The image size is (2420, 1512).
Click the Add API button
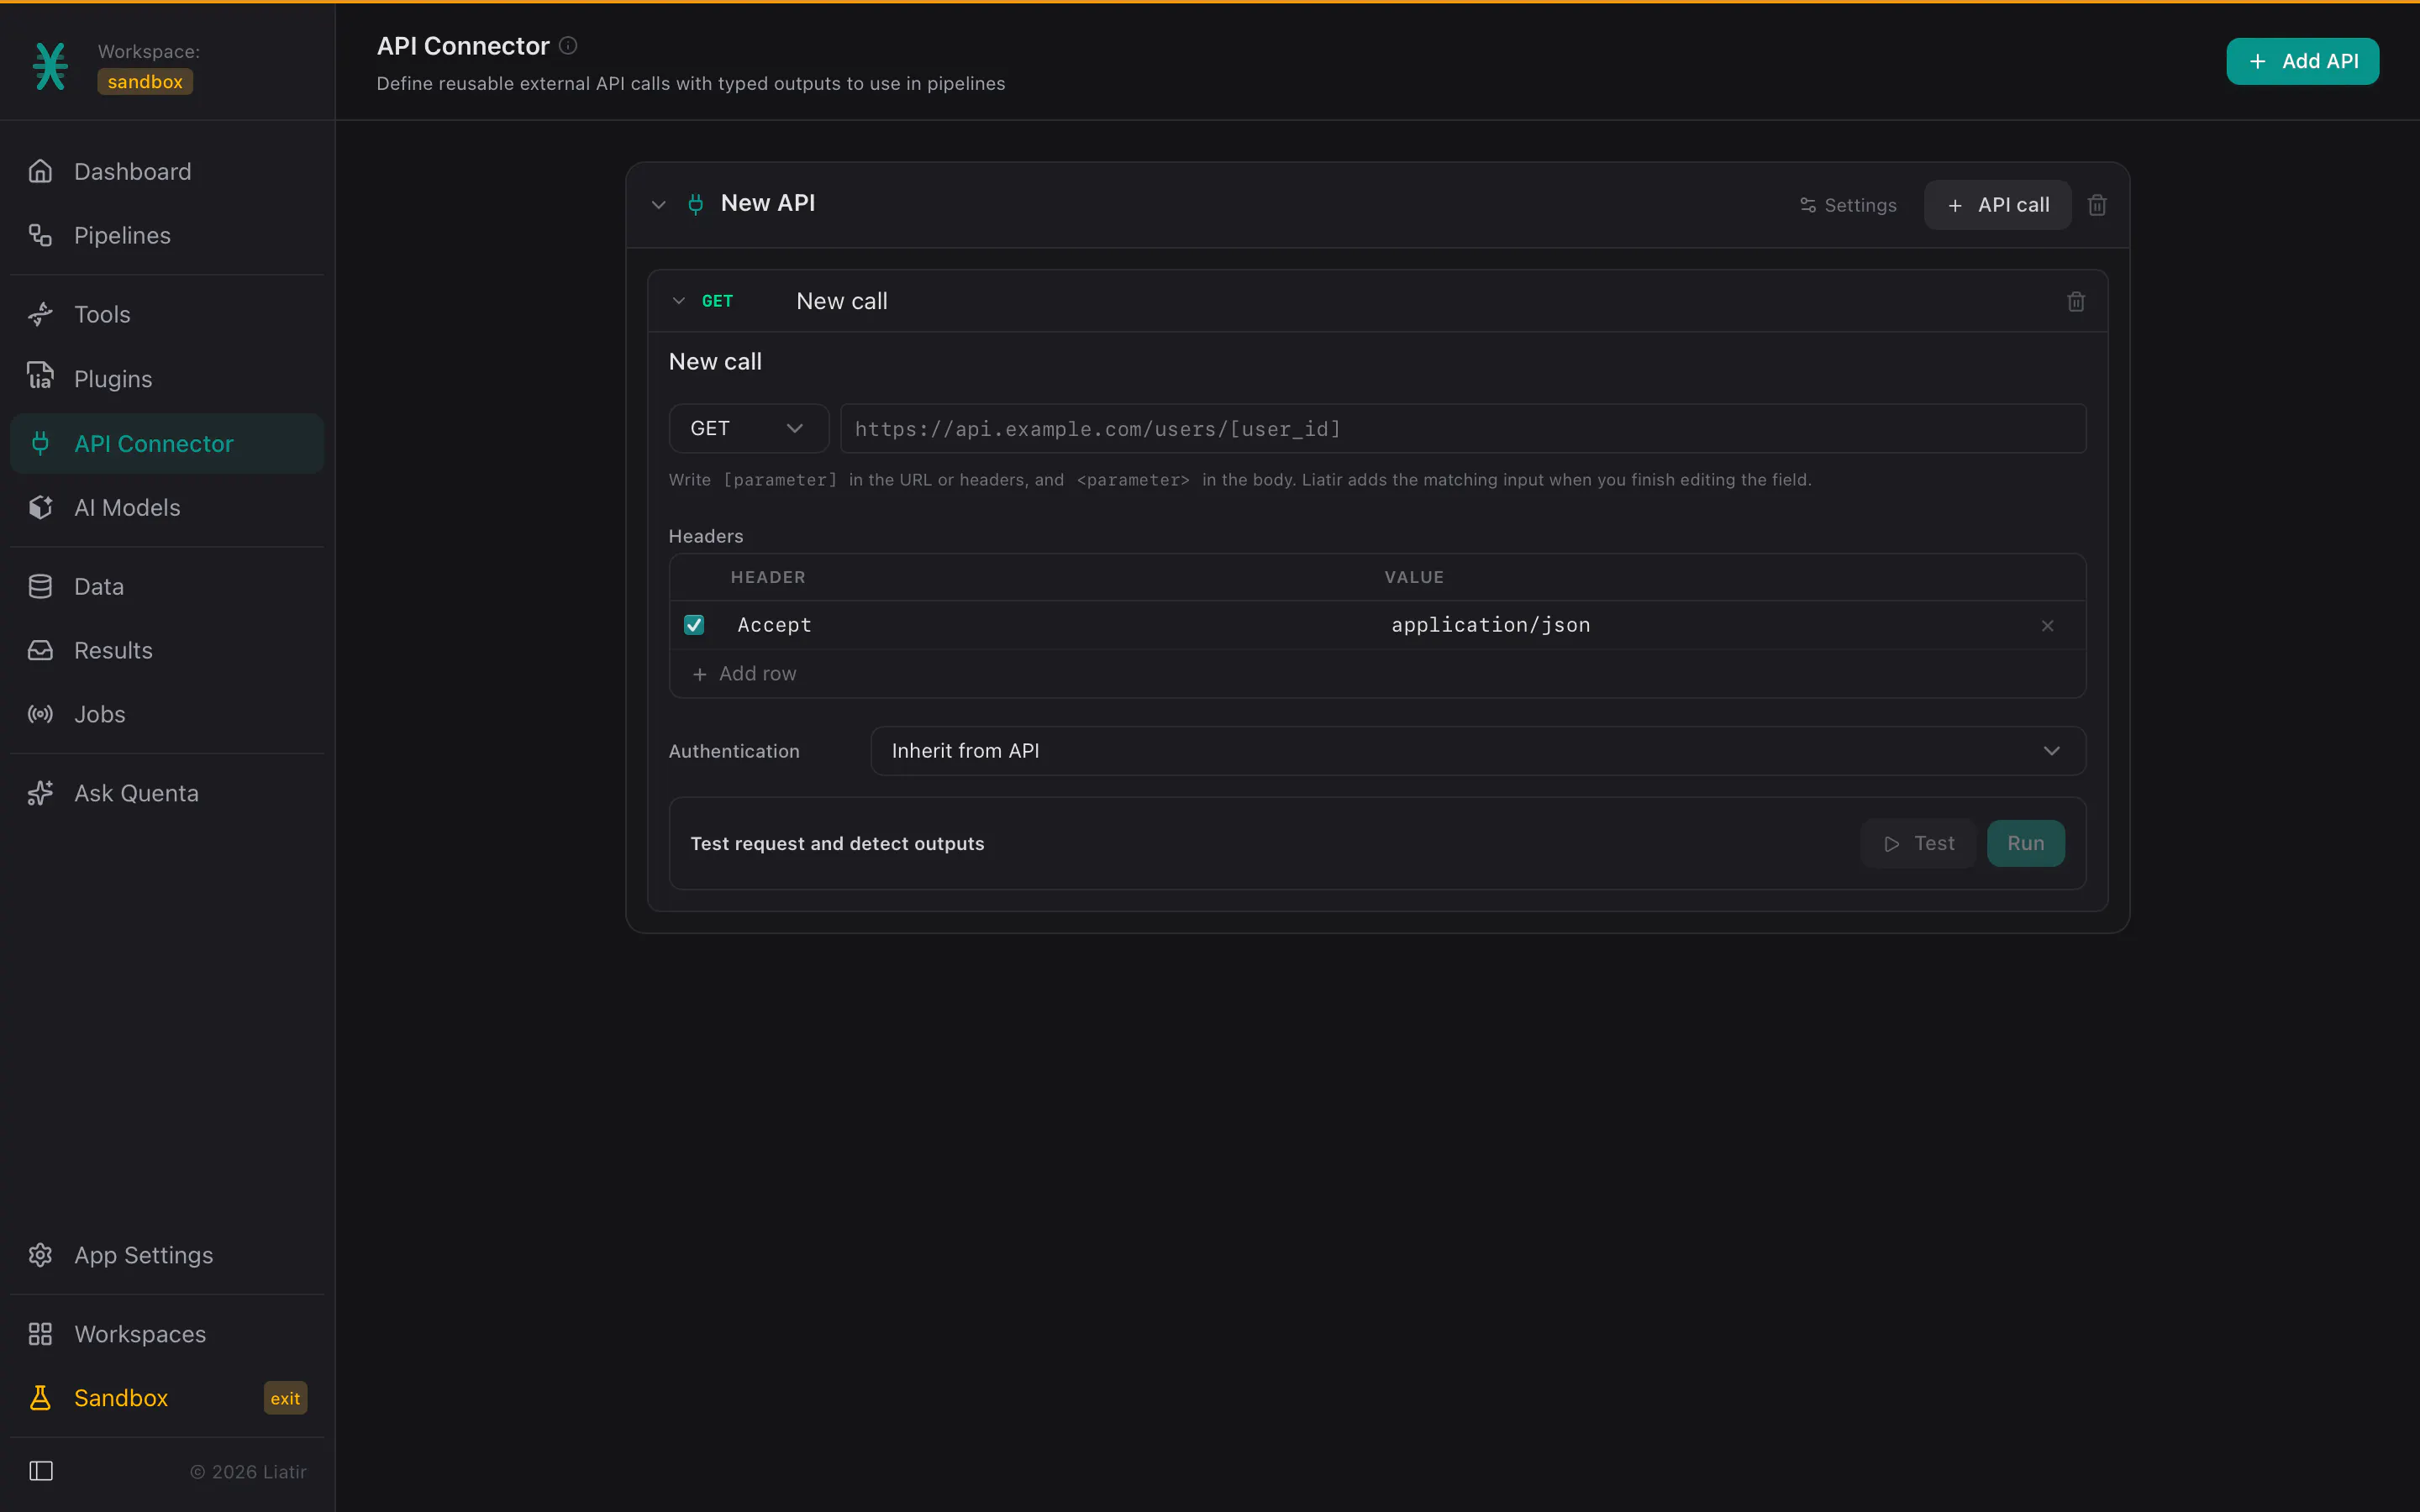[x=2302, y=61]
